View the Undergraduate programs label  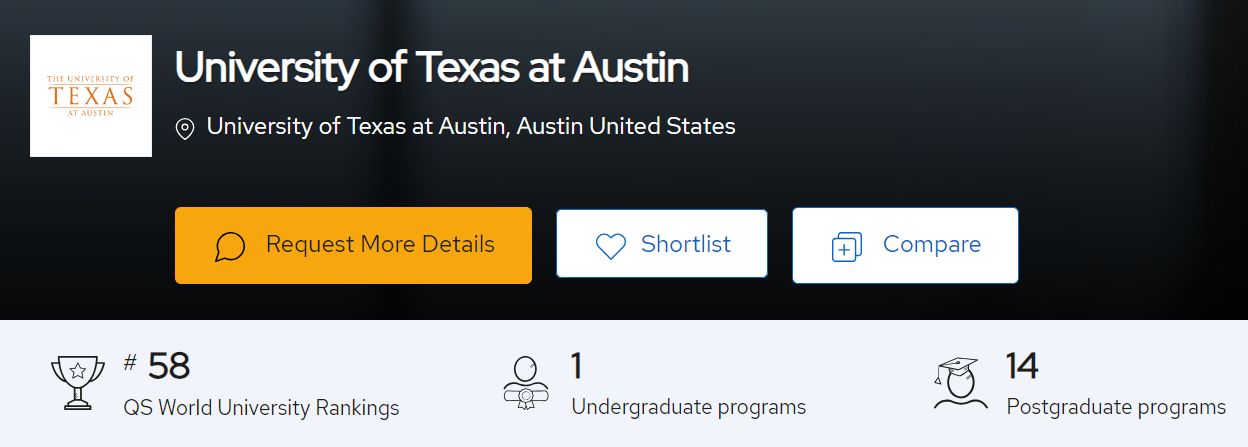pos(688,408)
